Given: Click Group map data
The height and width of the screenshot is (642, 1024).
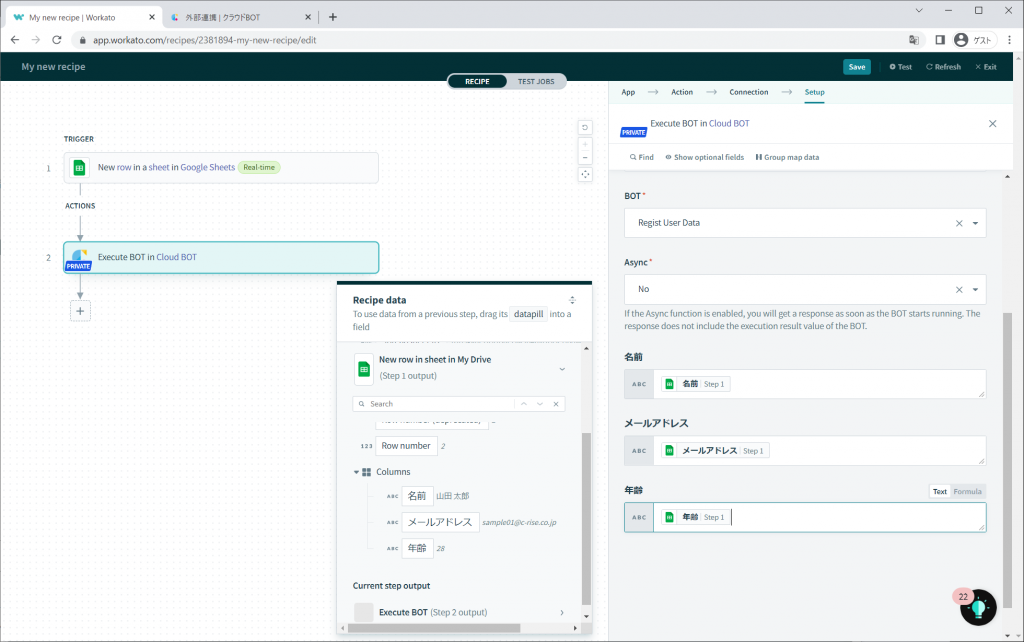Looking at the screenshot, I should tap(787, 157).
